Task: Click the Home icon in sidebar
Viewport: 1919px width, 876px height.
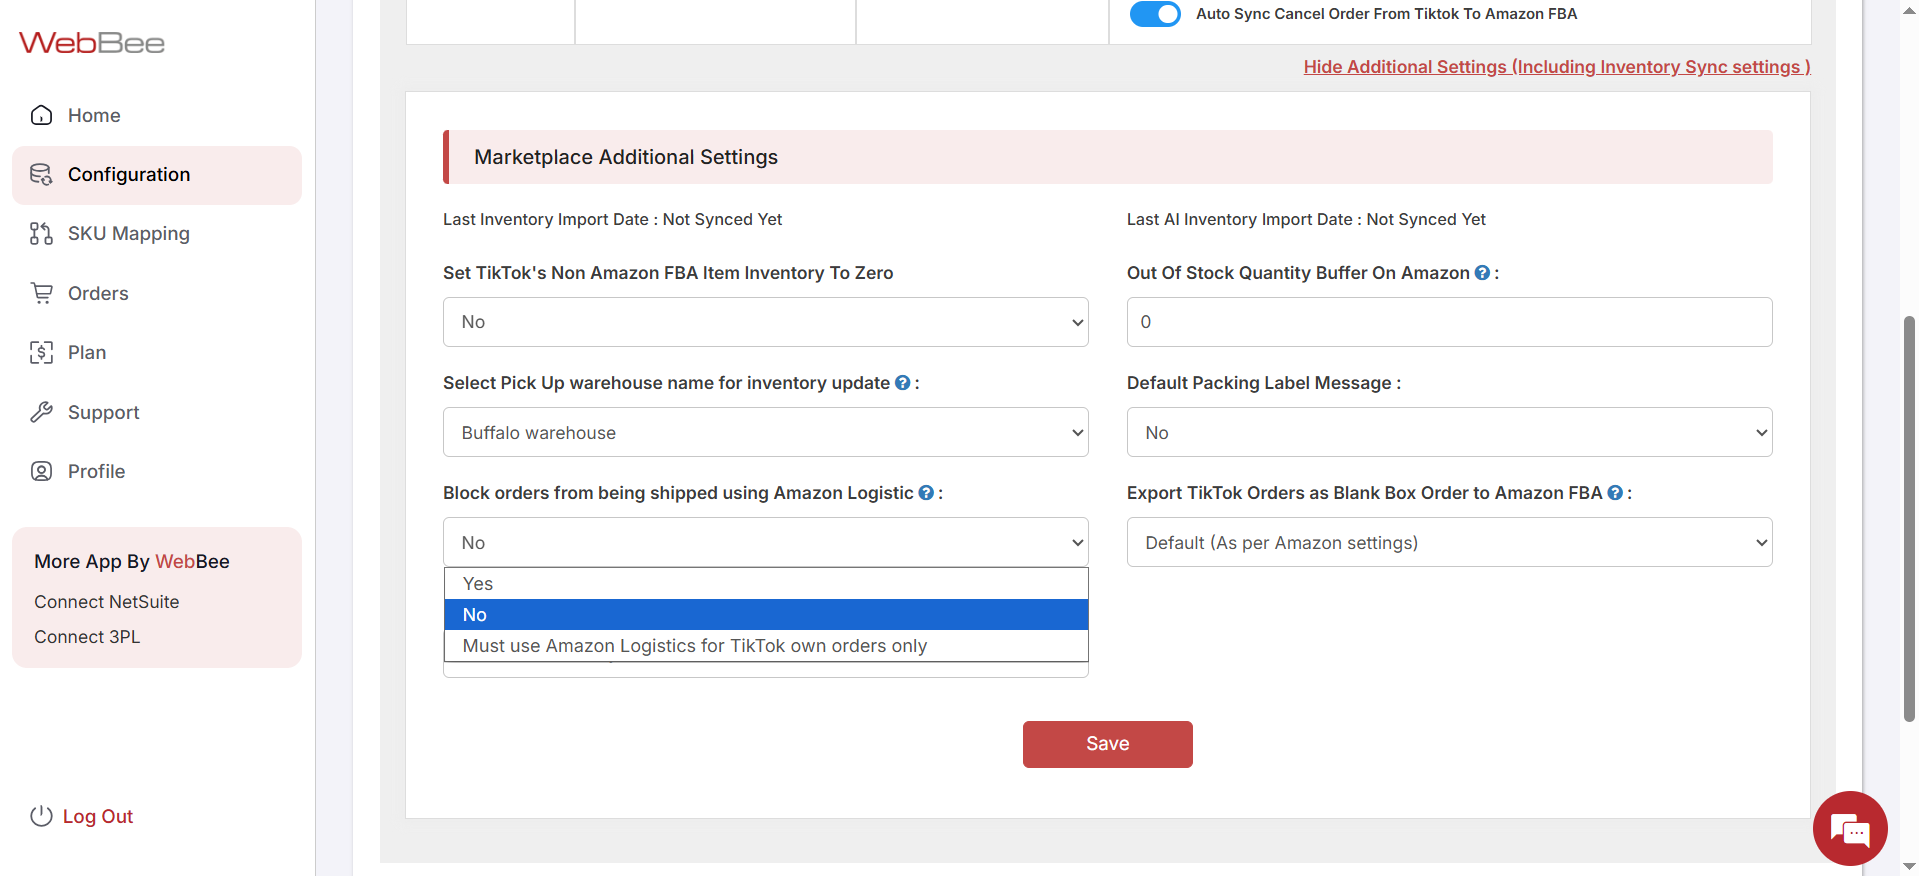Action: coord(41,115)
